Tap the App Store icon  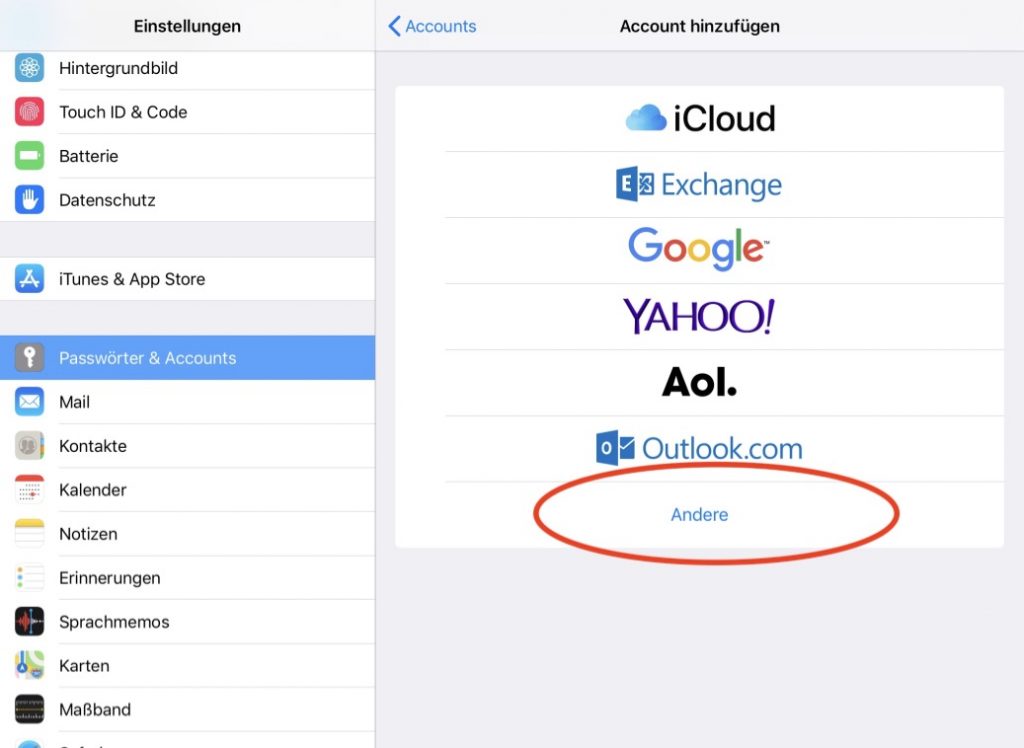(x=29, y=279)
